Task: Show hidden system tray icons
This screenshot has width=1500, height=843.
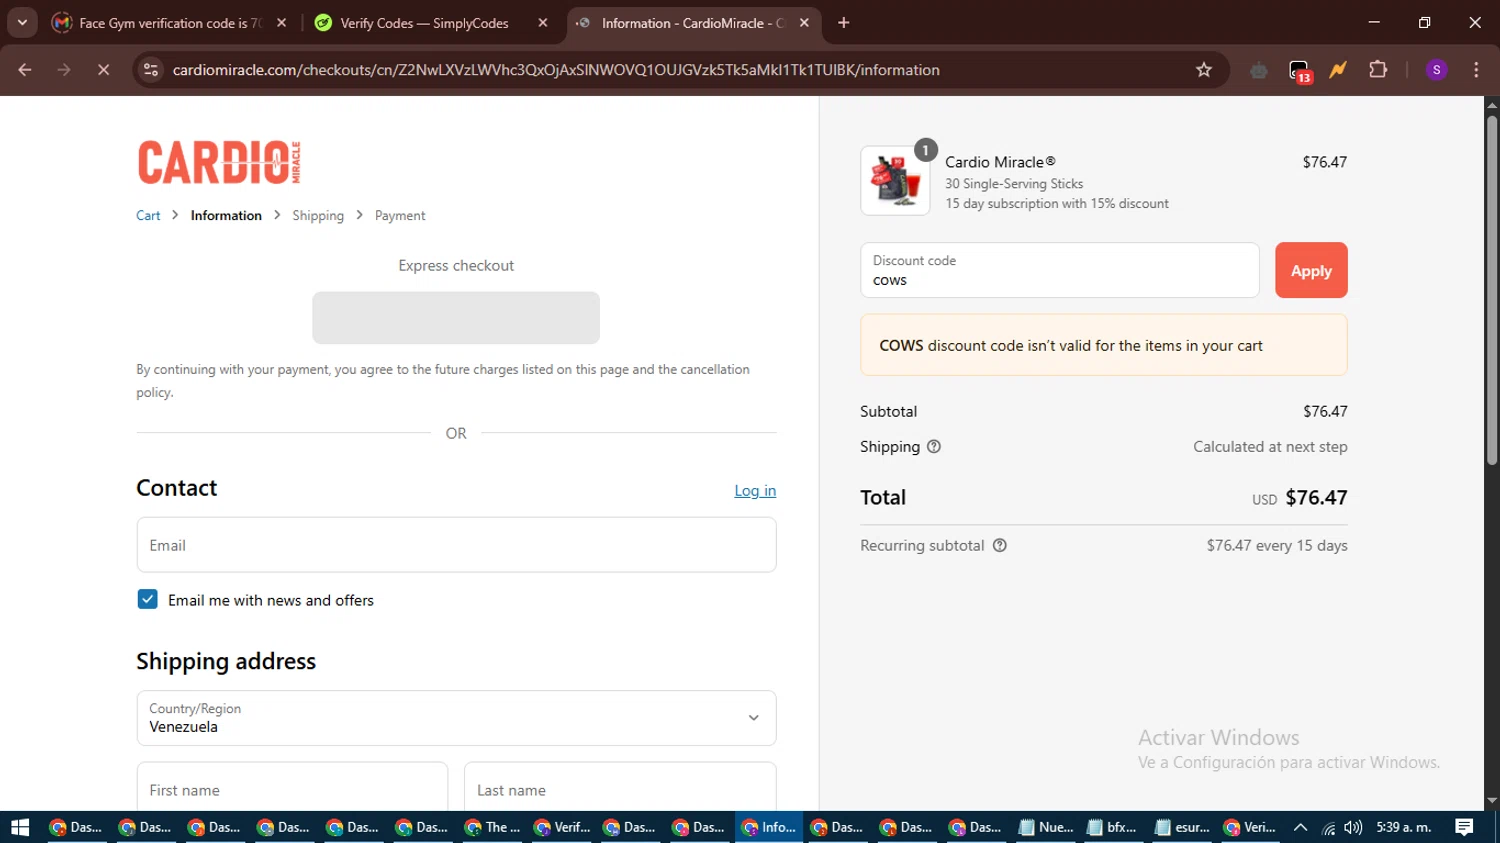Action: (x=1300, y=827)
